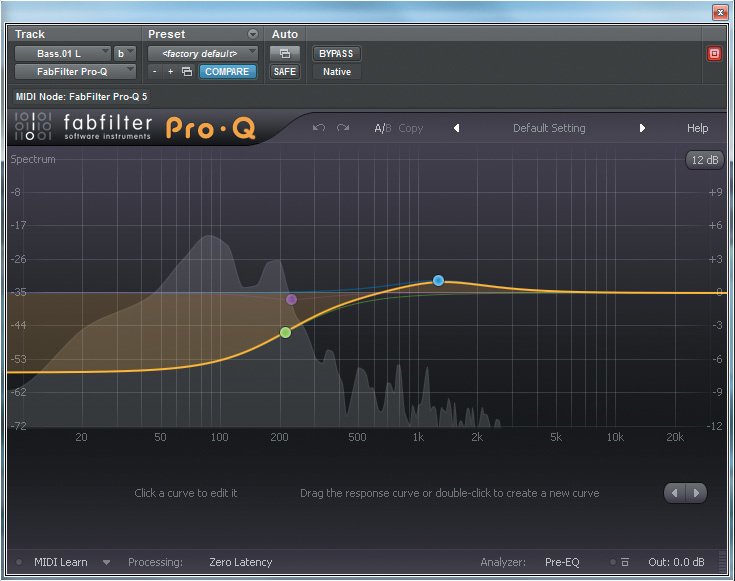The height and width of the screenshot is (581, 735).
Task: Click the preset copy settings icon
Action: point(187,72)
